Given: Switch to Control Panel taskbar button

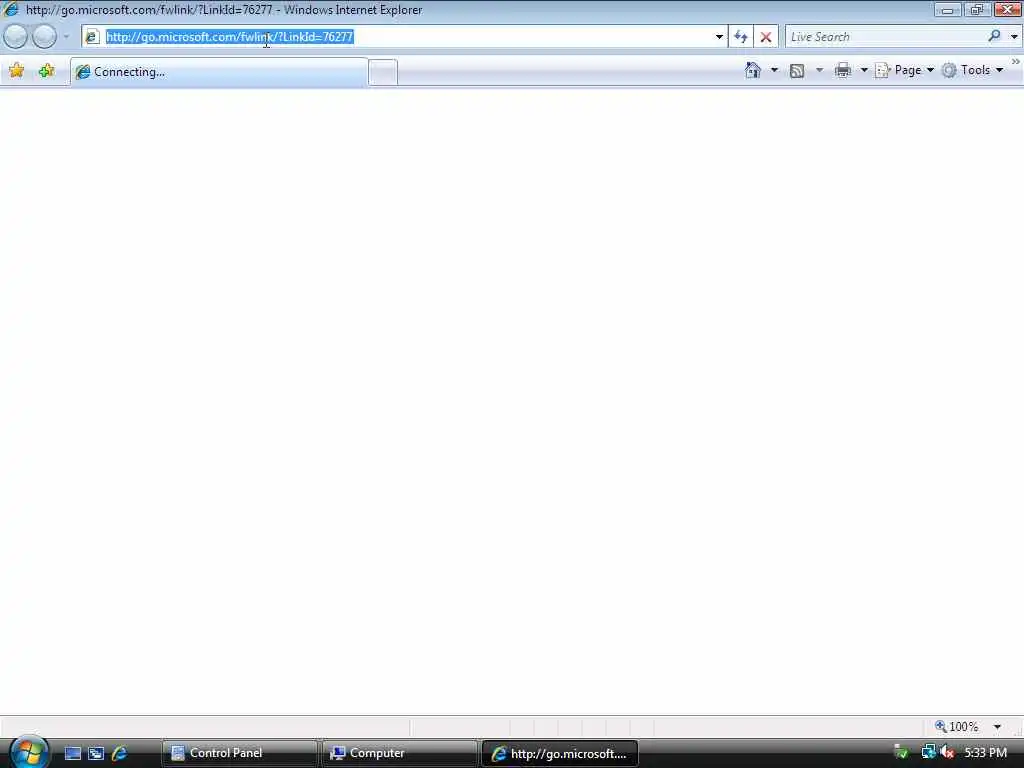Looking at the screenshot, I should 239,753.
